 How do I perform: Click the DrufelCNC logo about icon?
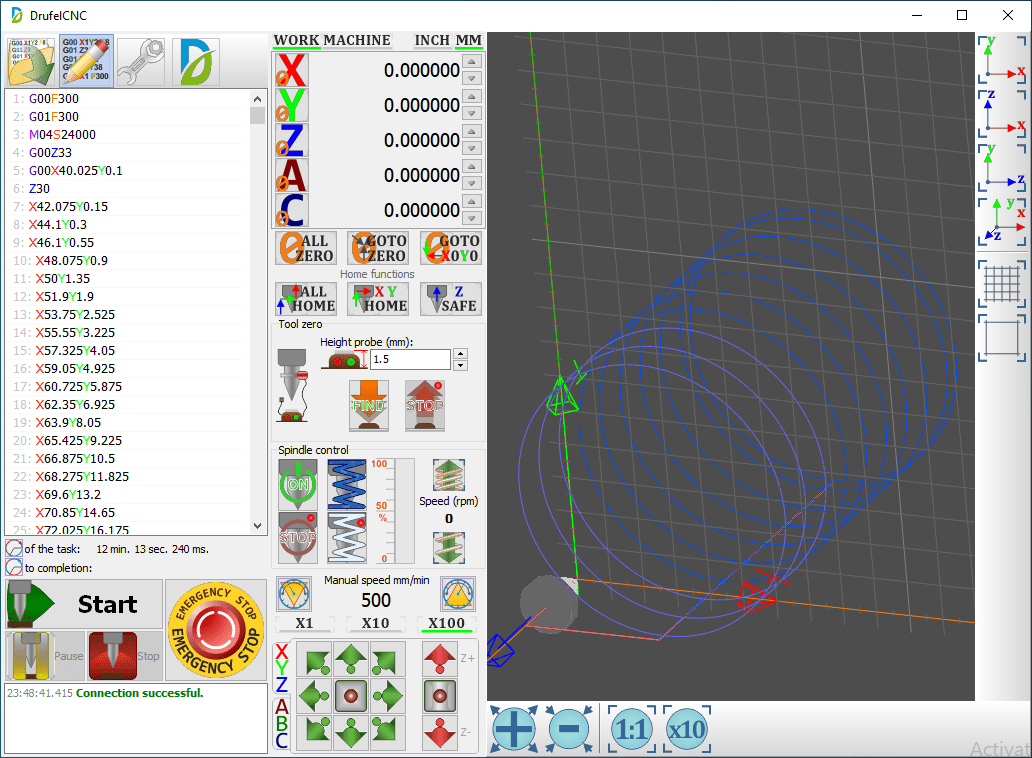[x=195, y=61]
